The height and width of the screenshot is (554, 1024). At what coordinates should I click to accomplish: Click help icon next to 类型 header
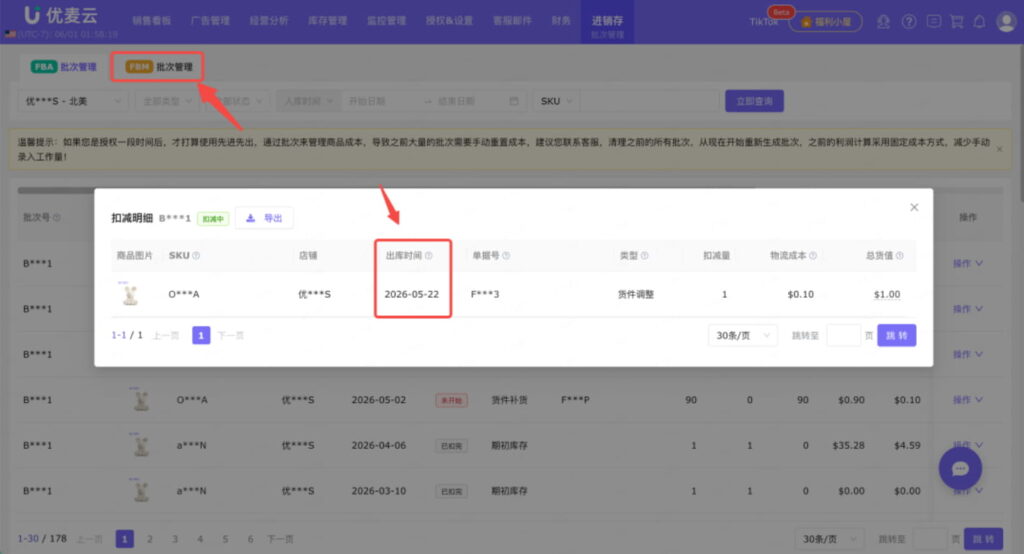click(645, 255)
